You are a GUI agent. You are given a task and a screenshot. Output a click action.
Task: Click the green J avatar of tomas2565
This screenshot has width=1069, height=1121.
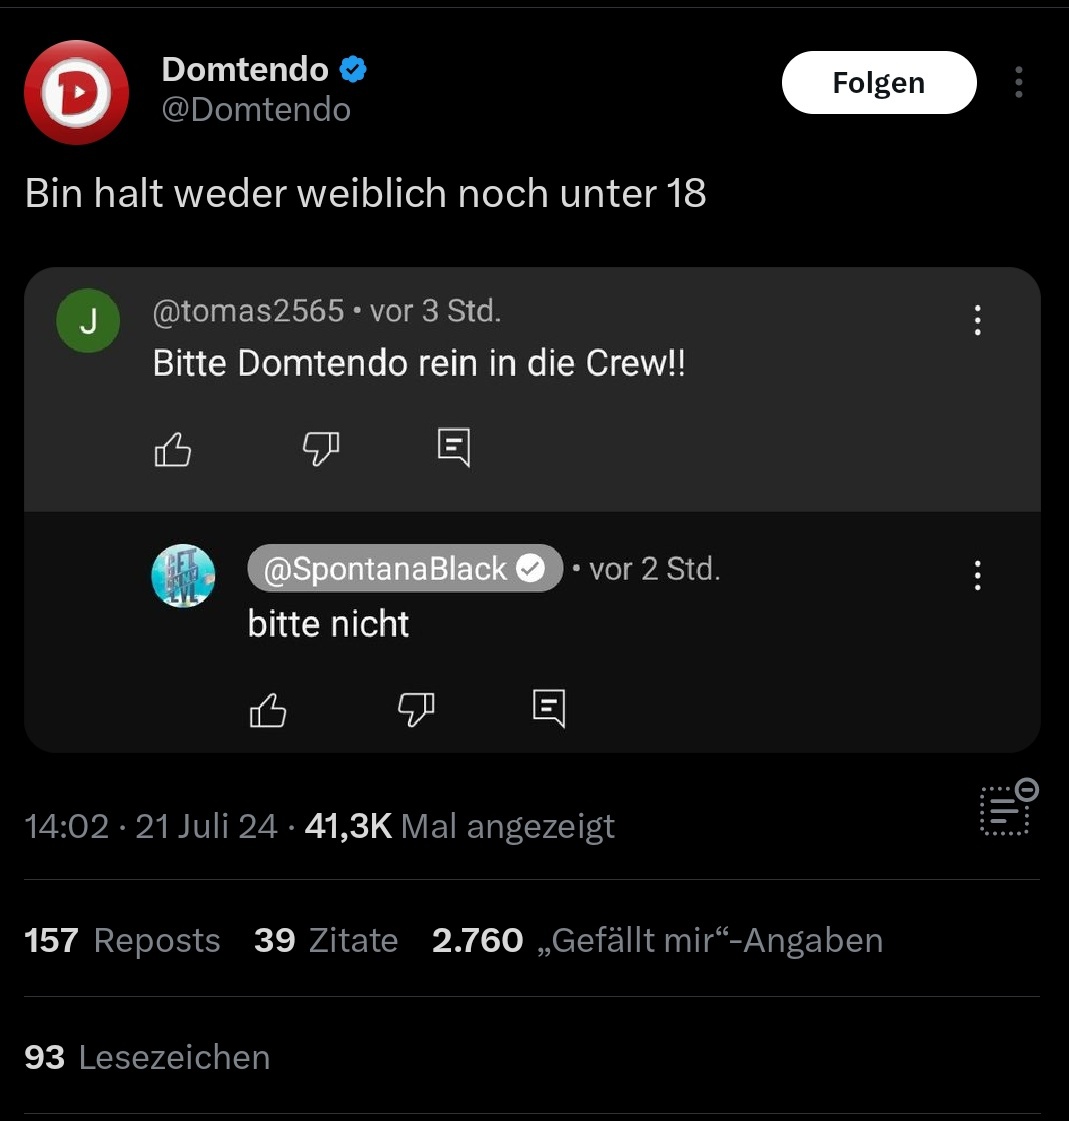[x=88, y=321]
